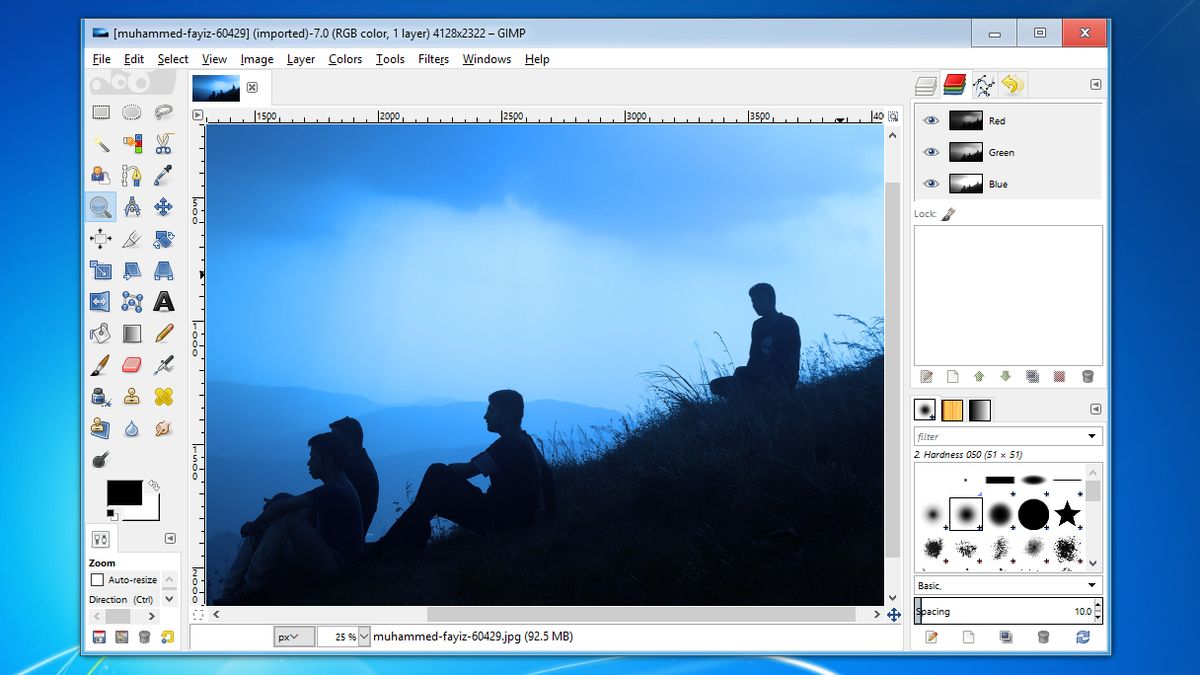Image resolution: width=1200 pixels, height=675 pixels.
Task: Hide the Red channel visibility
Action: coord(931,120)
